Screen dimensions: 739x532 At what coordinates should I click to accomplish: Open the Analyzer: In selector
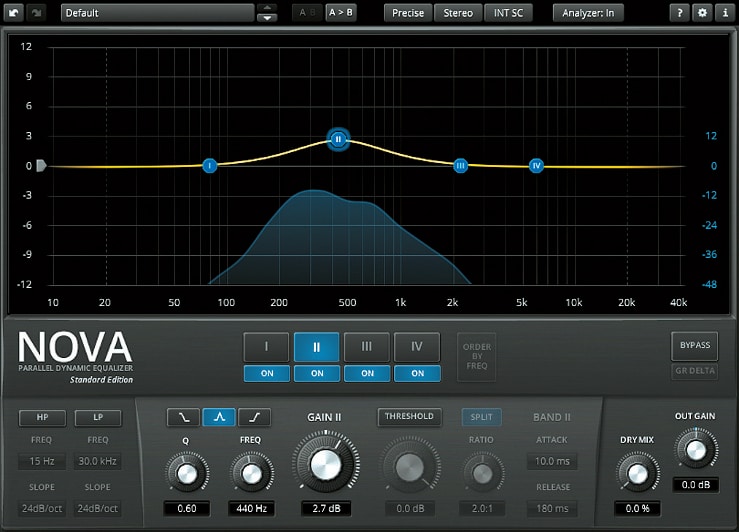[588, 13]
